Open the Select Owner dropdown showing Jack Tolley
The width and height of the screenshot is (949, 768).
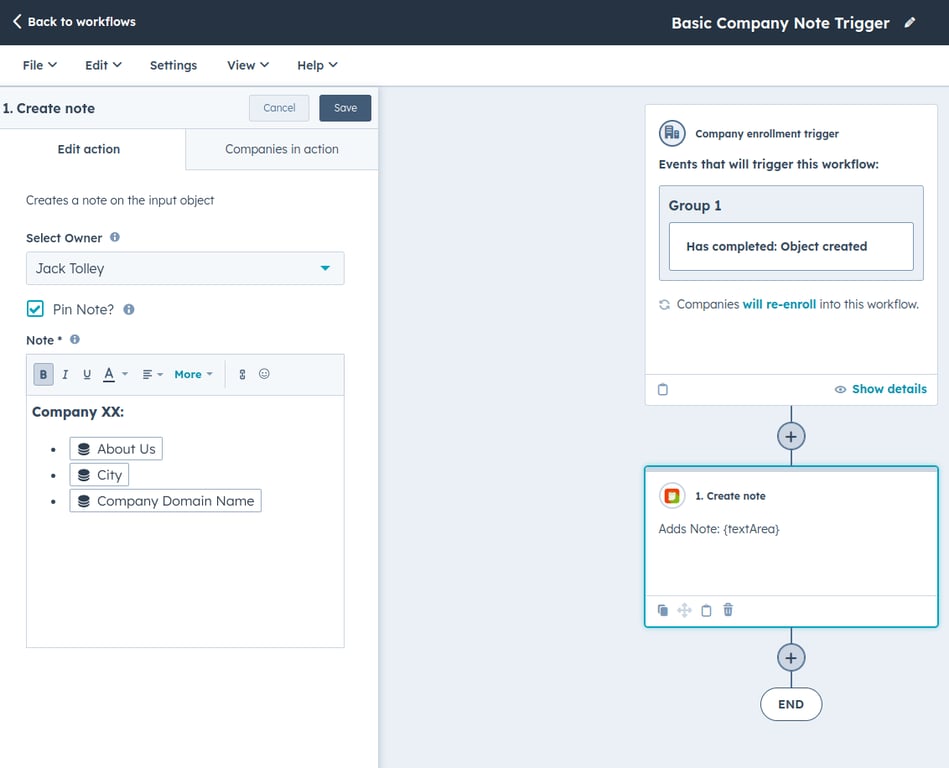[x=184, y=268]
